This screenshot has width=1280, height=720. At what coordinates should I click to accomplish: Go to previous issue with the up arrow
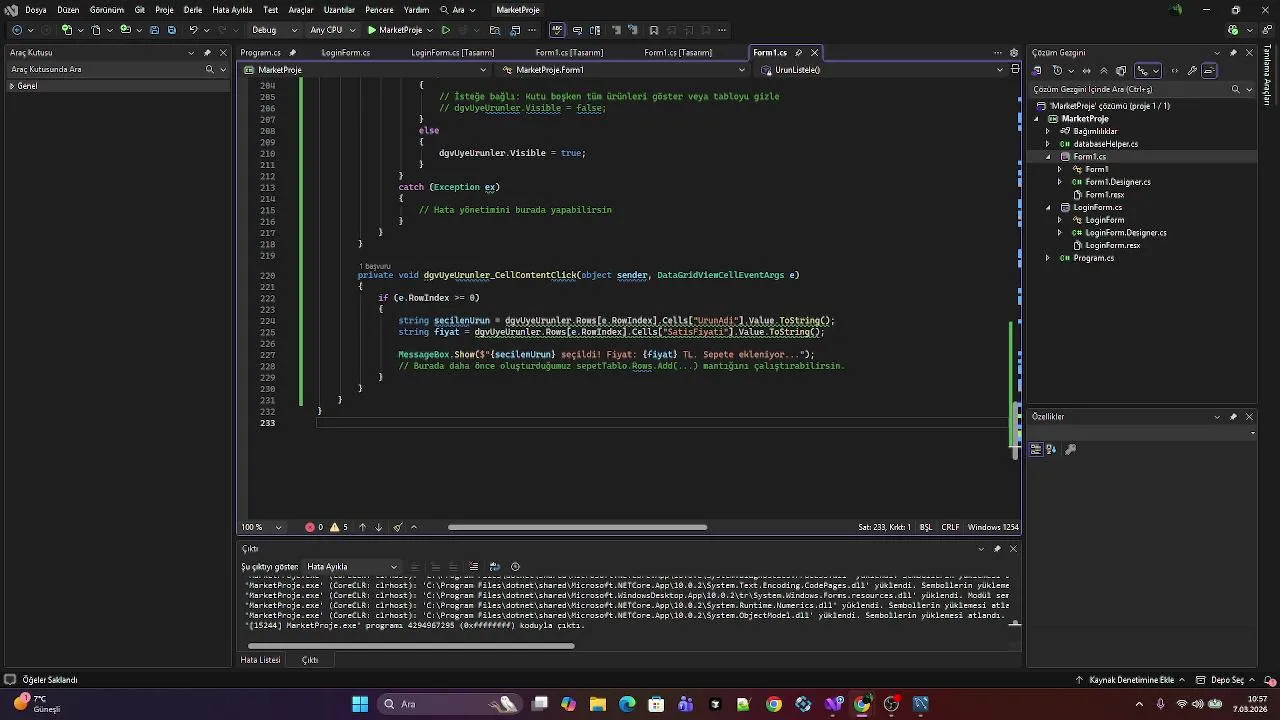click(x=362, y=527)
